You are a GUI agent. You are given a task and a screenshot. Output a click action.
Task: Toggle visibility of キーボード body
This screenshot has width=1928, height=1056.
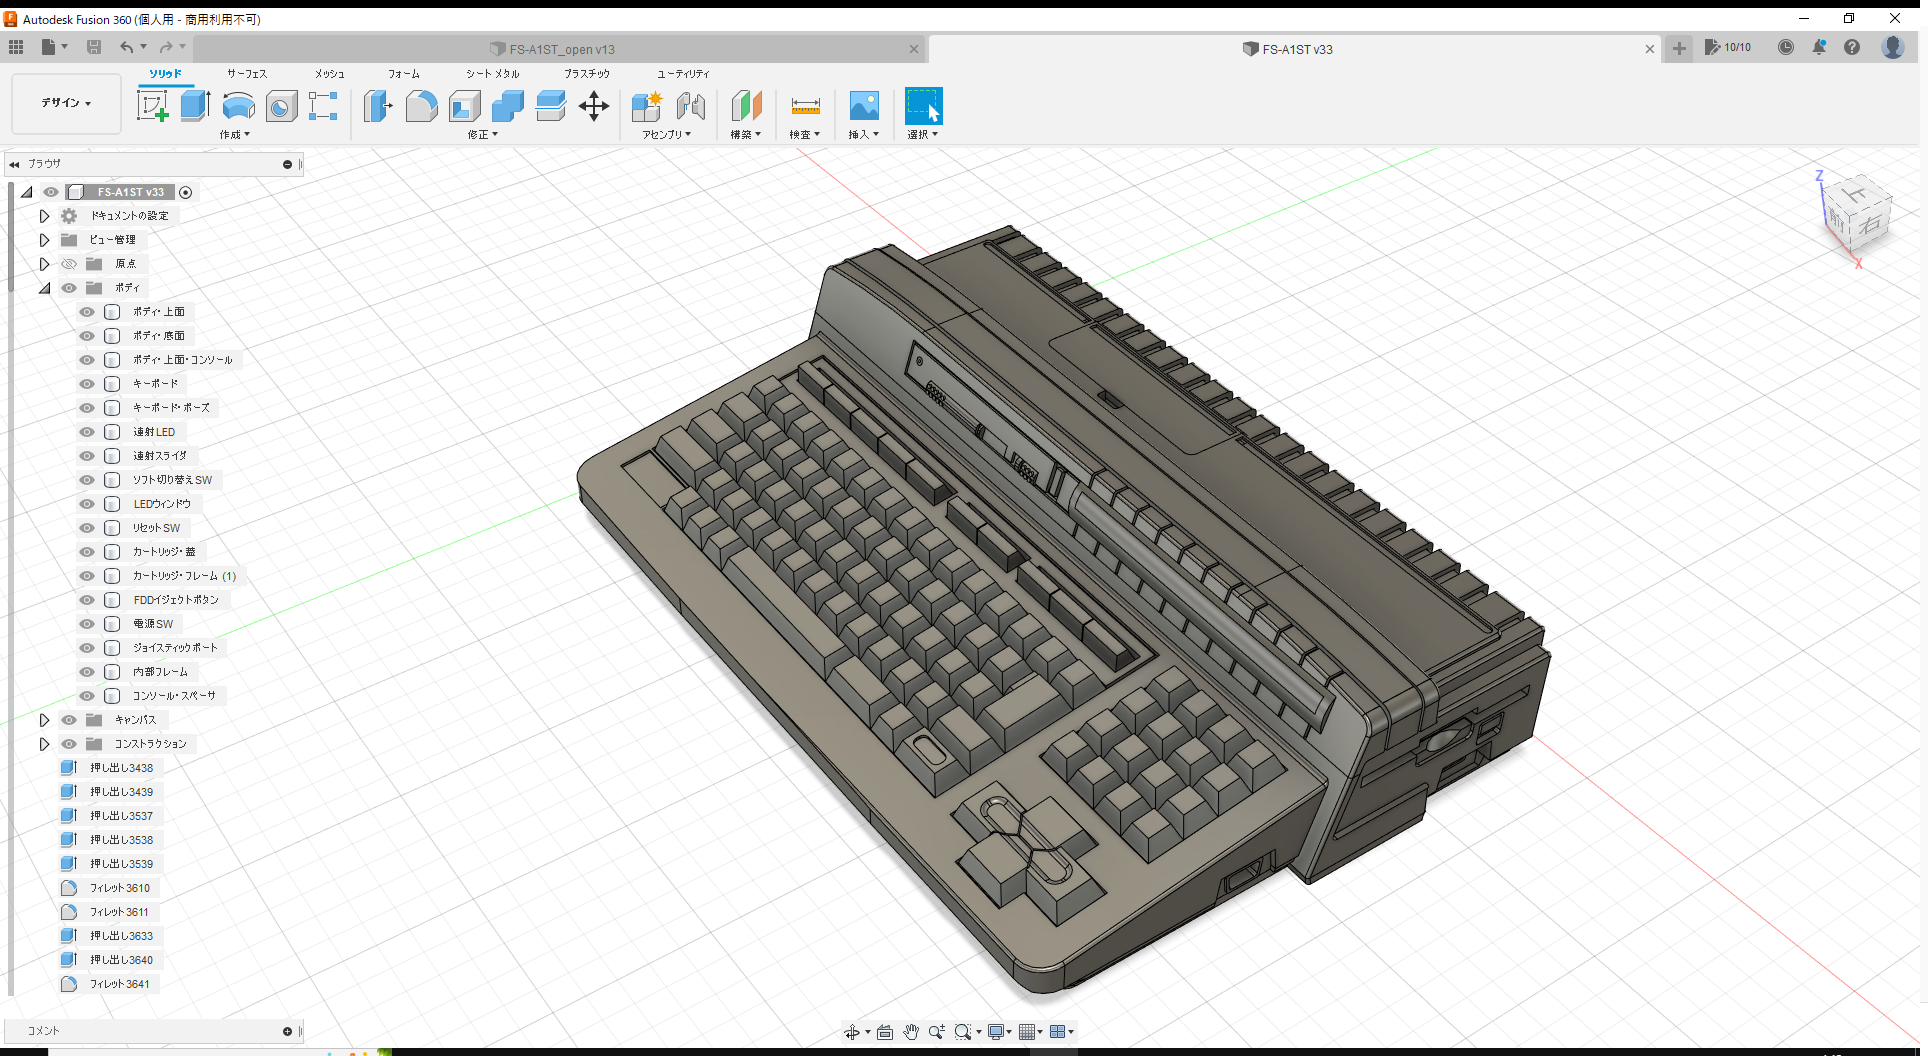coord(86,383)
